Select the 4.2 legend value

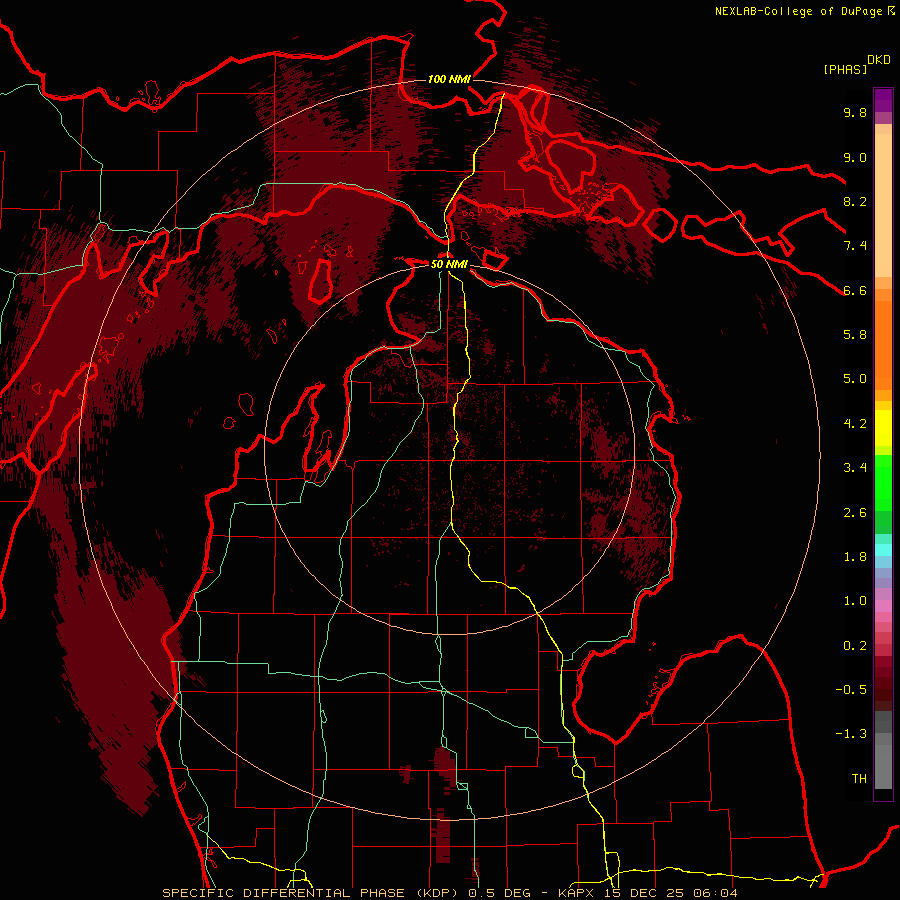[855, 424]
